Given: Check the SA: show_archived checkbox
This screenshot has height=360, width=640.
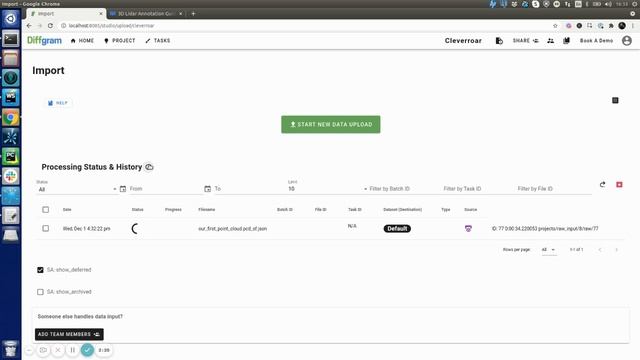Looking at the screenshot, I should [40, 292].
